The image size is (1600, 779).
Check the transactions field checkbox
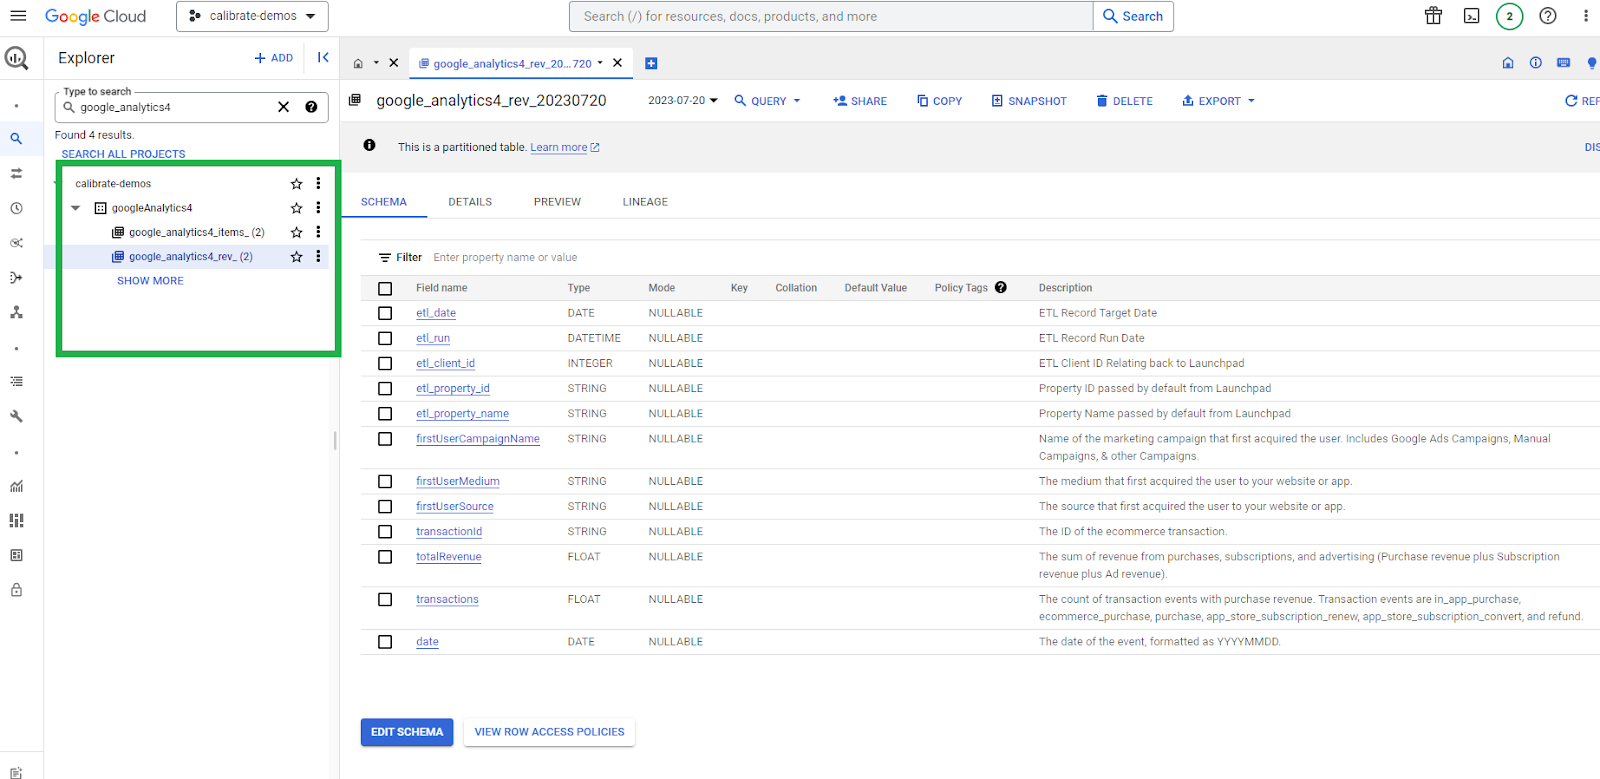point(385,600)
